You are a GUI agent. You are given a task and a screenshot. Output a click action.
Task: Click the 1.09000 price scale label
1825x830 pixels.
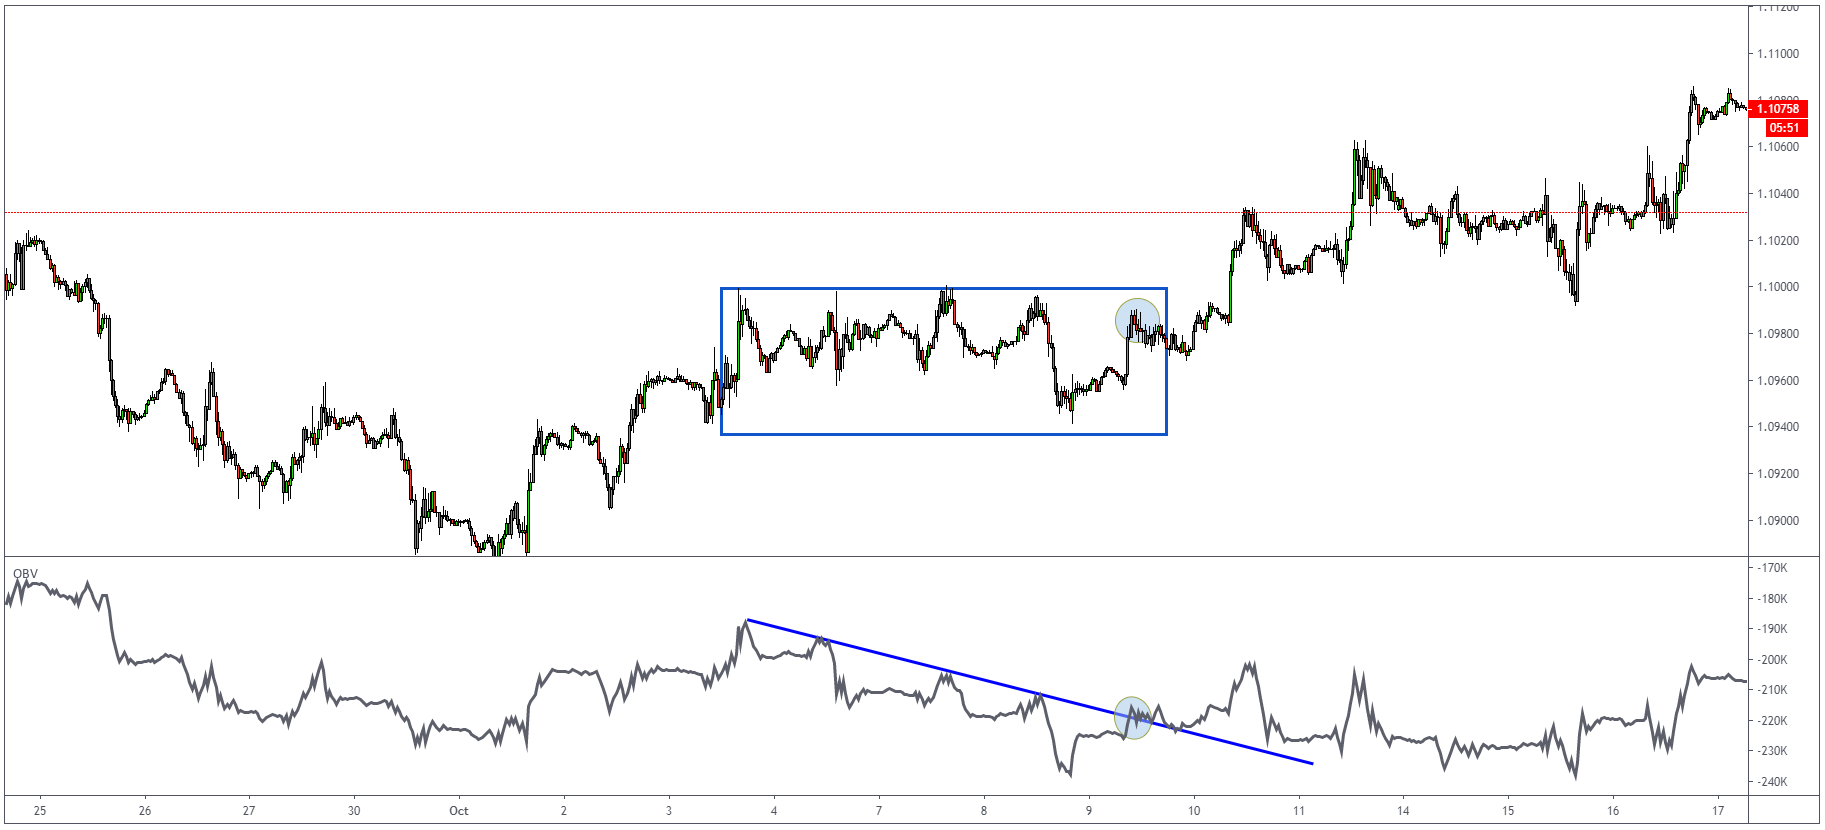tap(1778, 521)
